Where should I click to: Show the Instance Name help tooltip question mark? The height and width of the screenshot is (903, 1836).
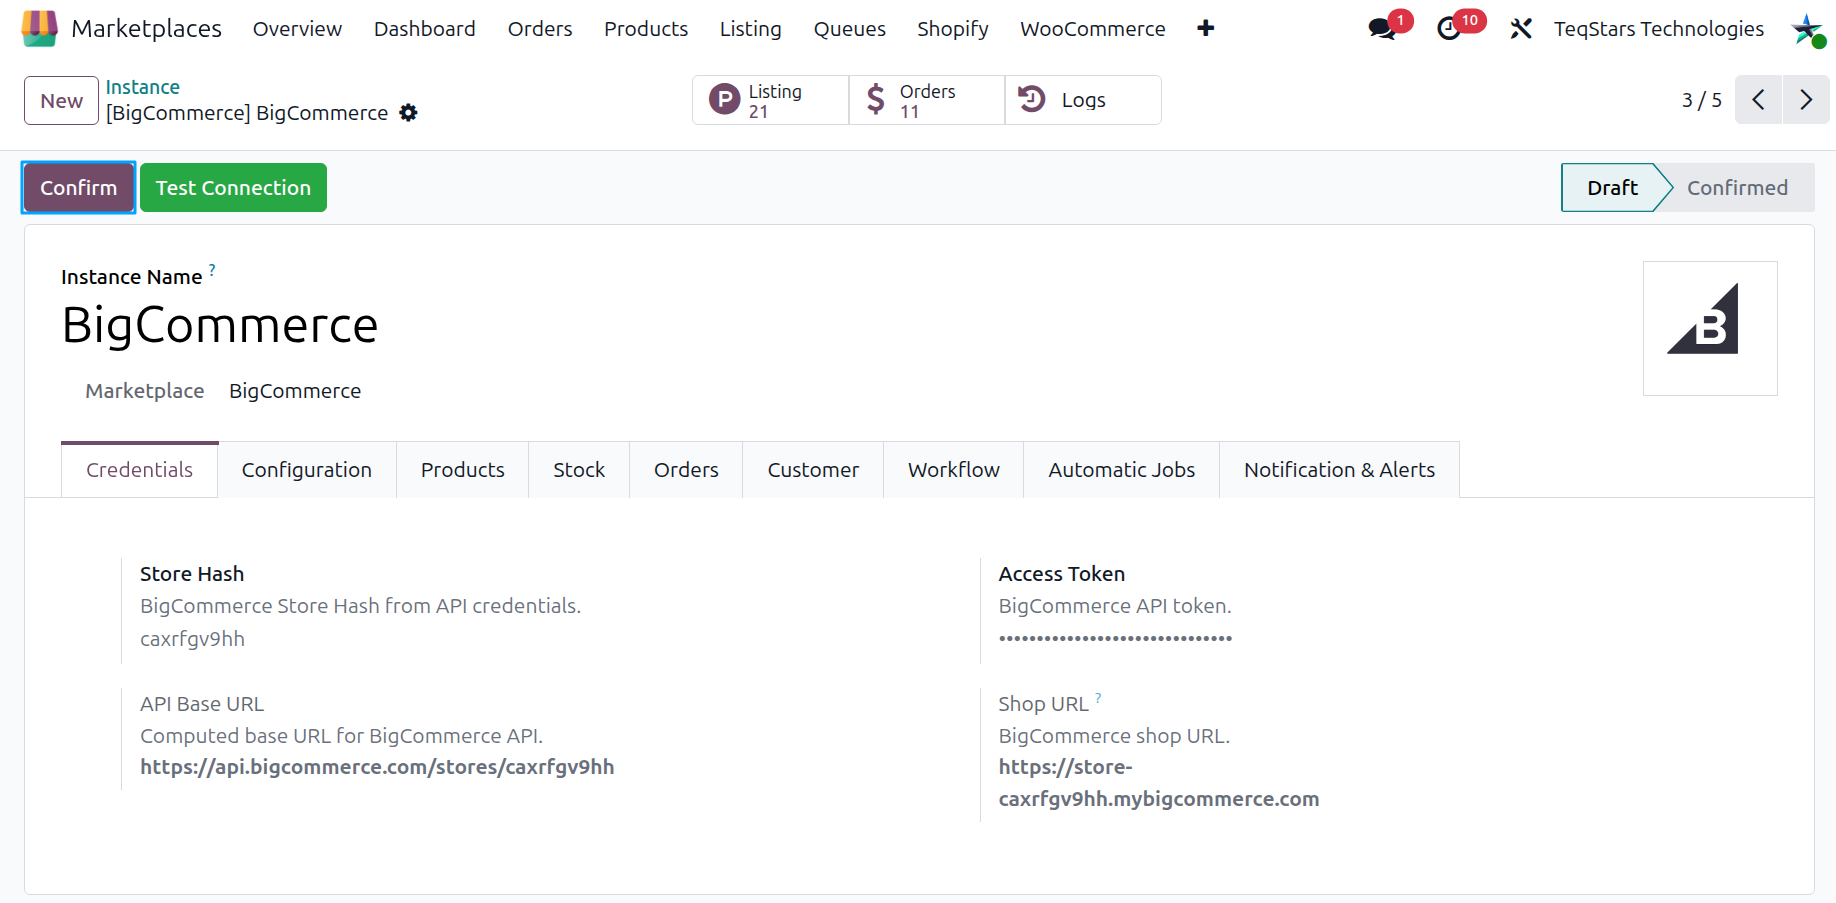[x=212, y=270]
